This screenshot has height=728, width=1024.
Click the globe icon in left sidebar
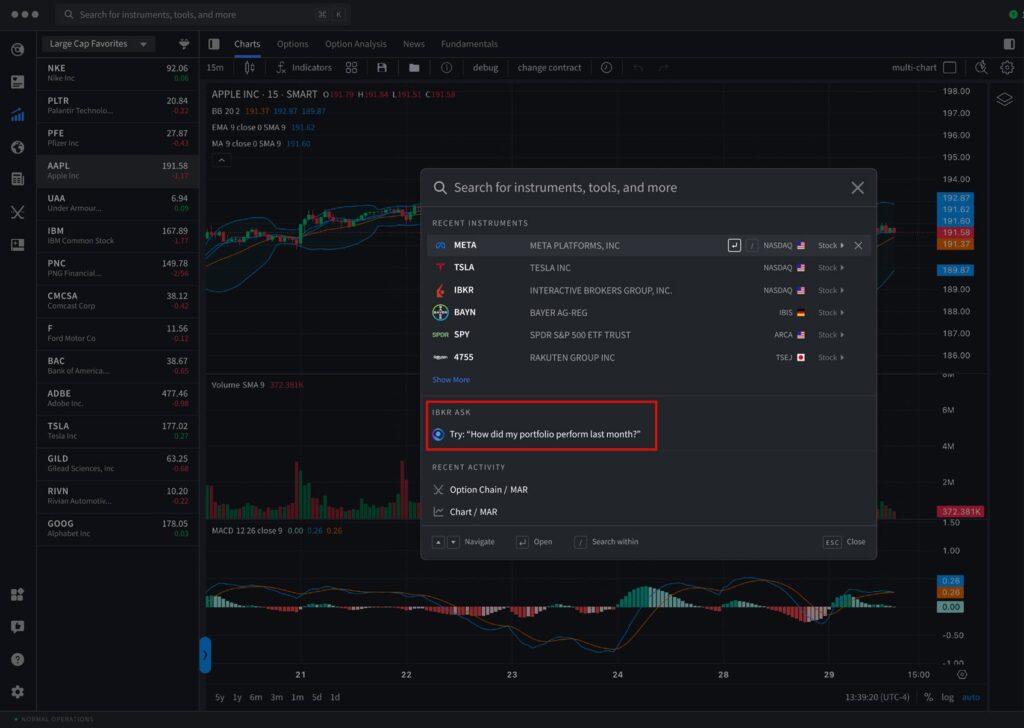pyautogui.click(x=17, y=147)
